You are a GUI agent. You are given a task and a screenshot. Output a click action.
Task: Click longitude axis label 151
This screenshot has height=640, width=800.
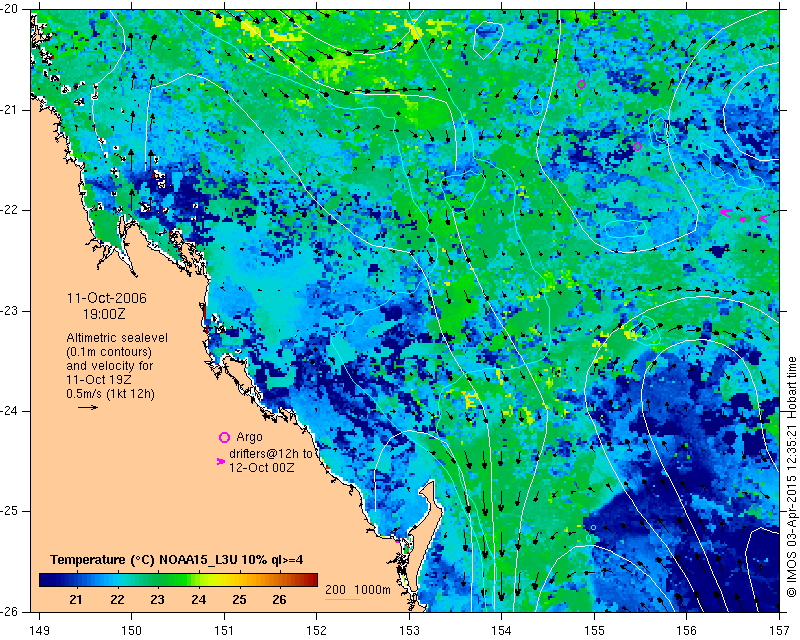point(224,631)
